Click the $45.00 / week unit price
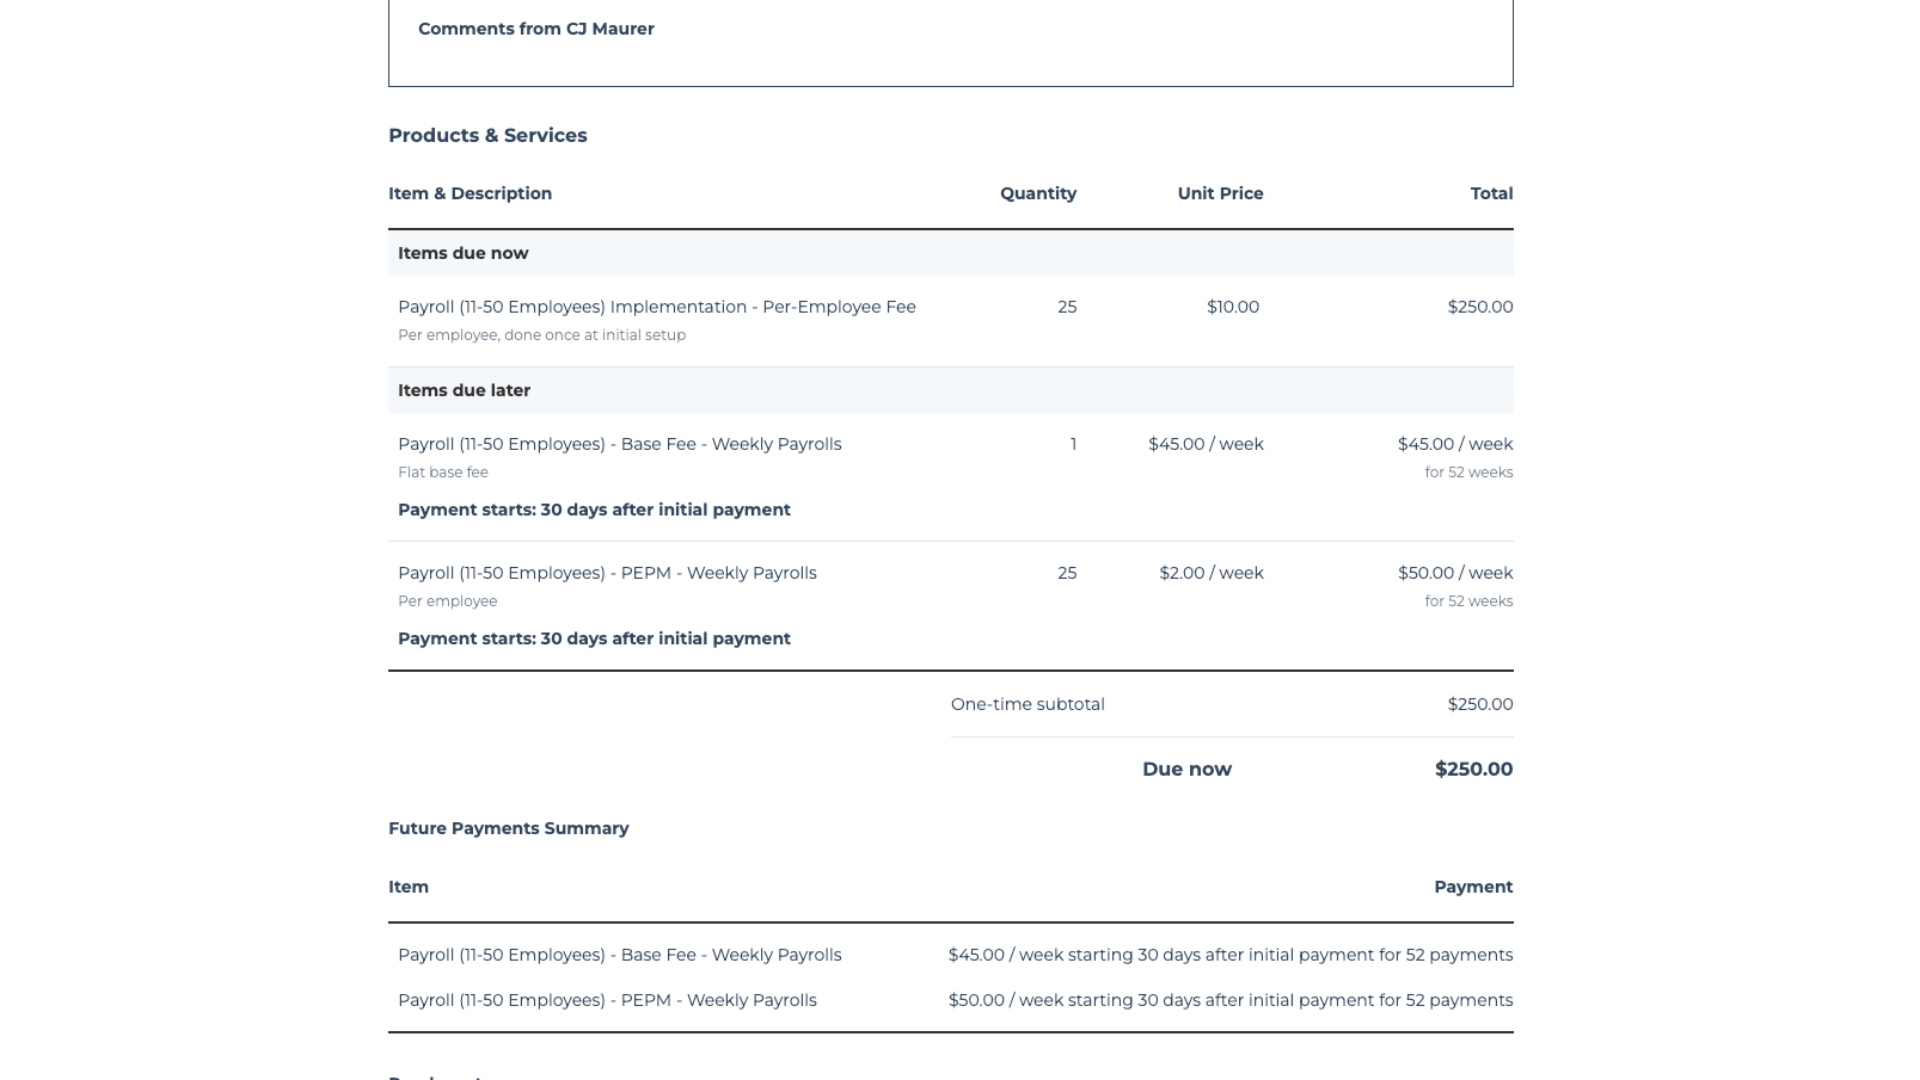Viewport: 1920px width, 1080px height. (1205, 444)
